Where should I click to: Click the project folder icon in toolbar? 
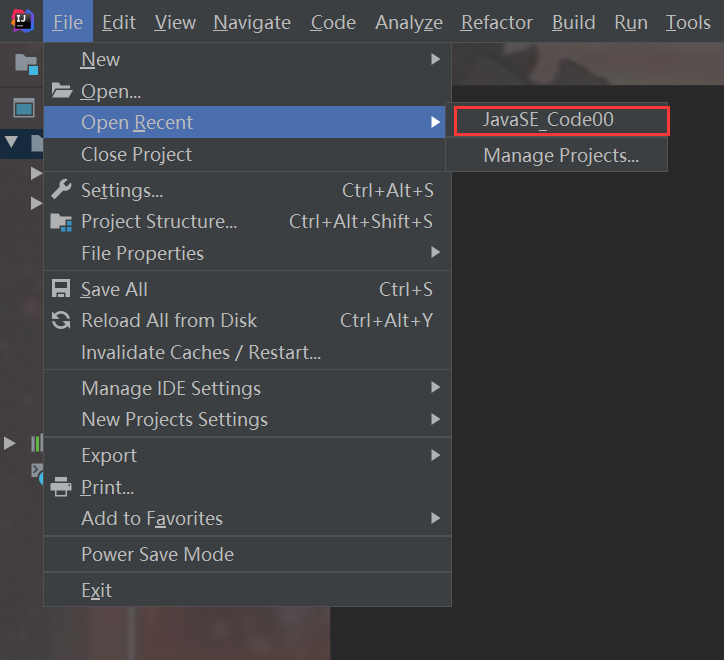(x=25, y=64)
